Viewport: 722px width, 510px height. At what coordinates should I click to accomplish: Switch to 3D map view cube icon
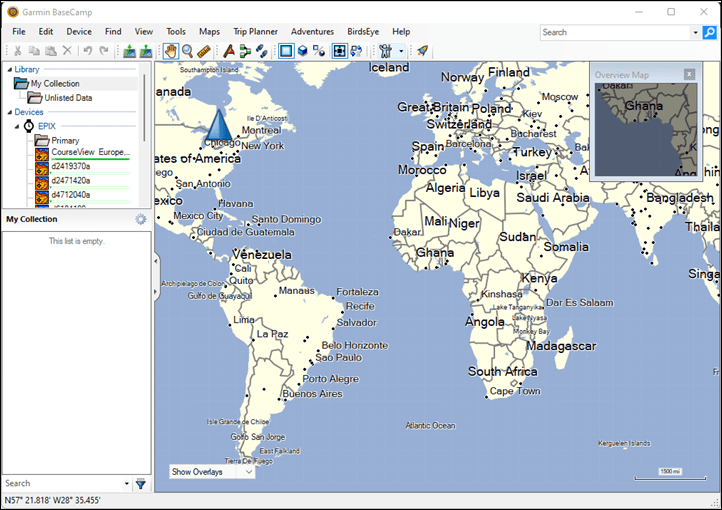303,51
